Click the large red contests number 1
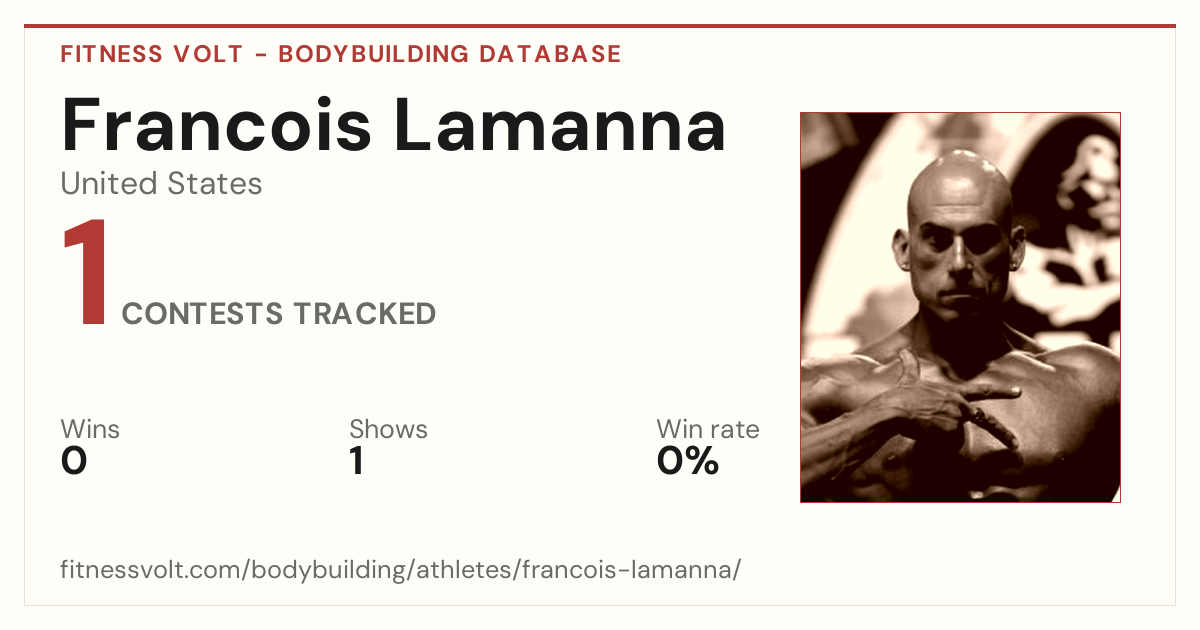Viewport: 1200px width, 630px height. pyautogui.click(x=86, y=274)
